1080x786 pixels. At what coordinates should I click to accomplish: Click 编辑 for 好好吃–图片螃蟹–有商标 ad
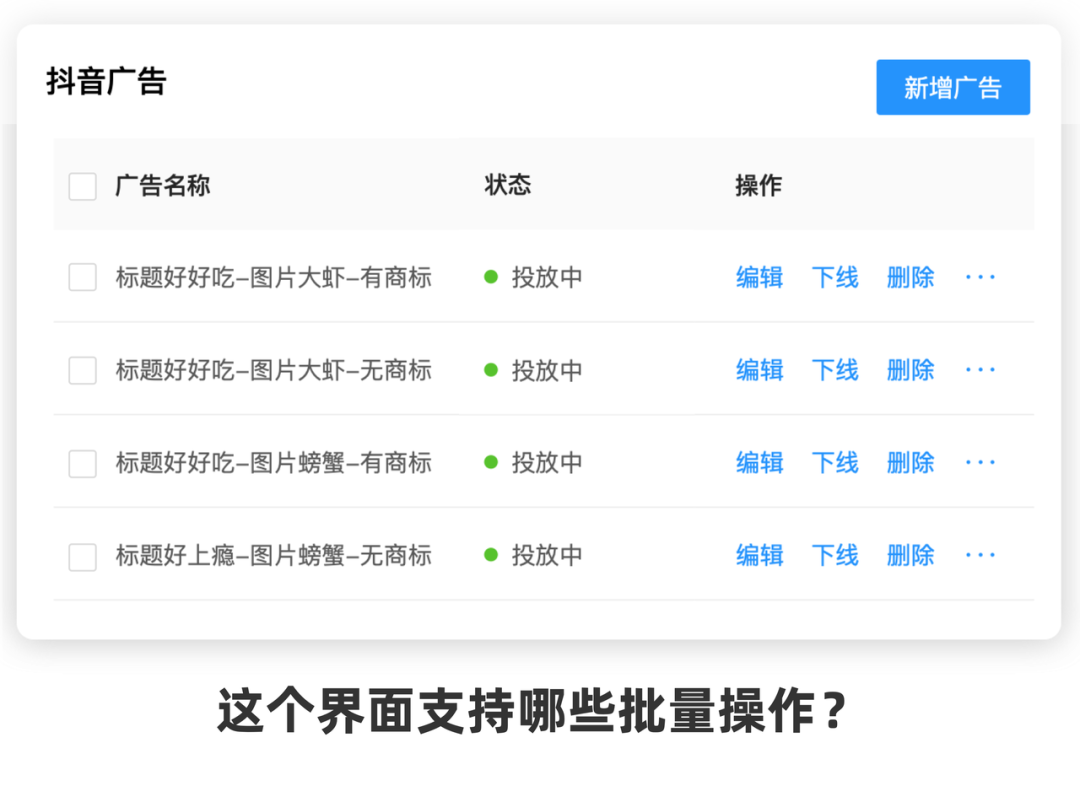tap(759, 462)
